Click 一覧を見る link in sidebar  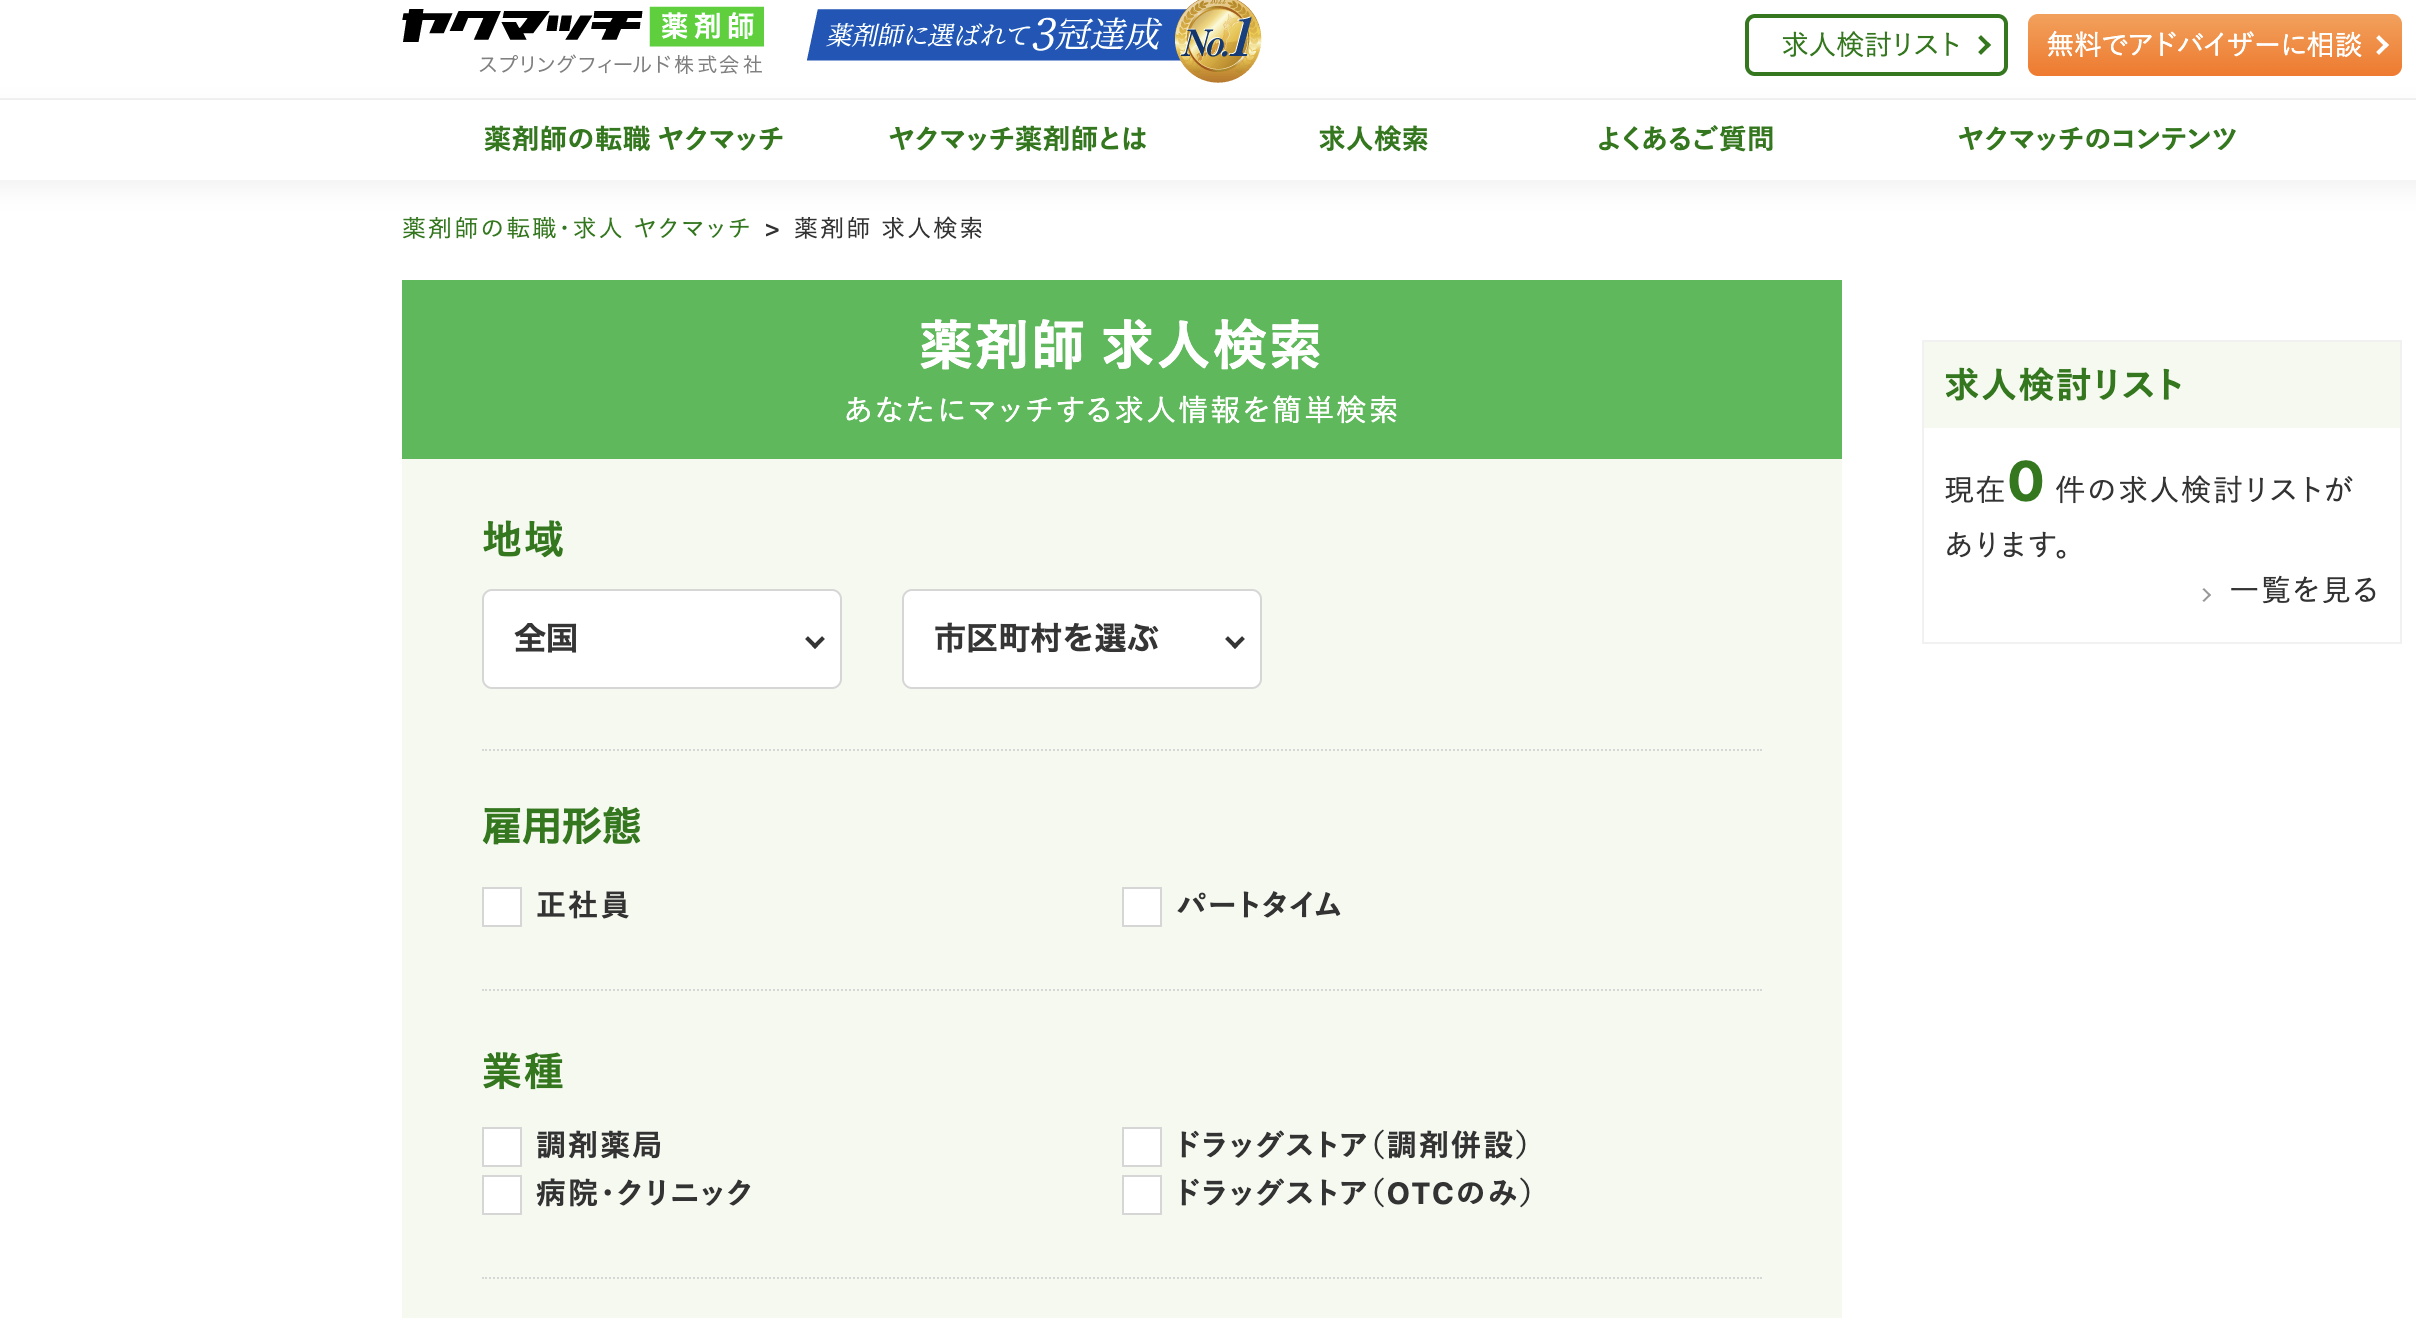pyautogui.click(x=2303, y=590)
